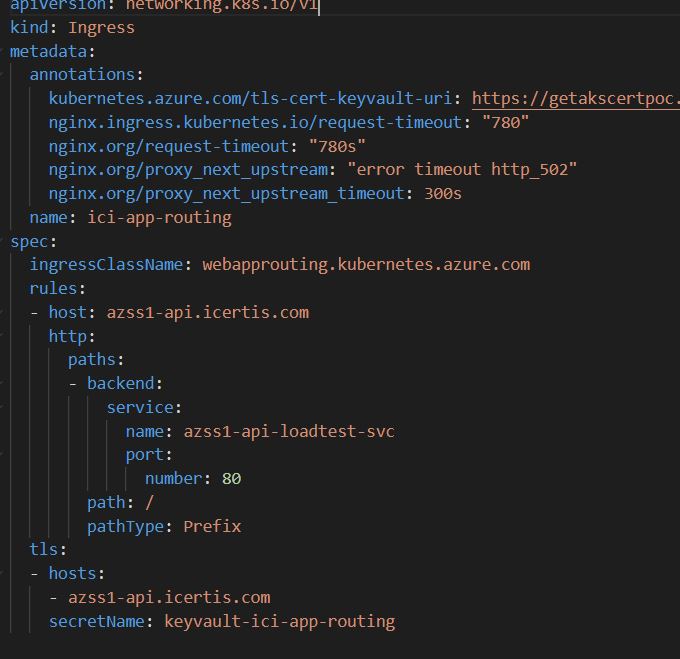The image size is (680, 659).
Task: Click the 'kind' key text
Action: pyautogui.click(x=29, y=27)
